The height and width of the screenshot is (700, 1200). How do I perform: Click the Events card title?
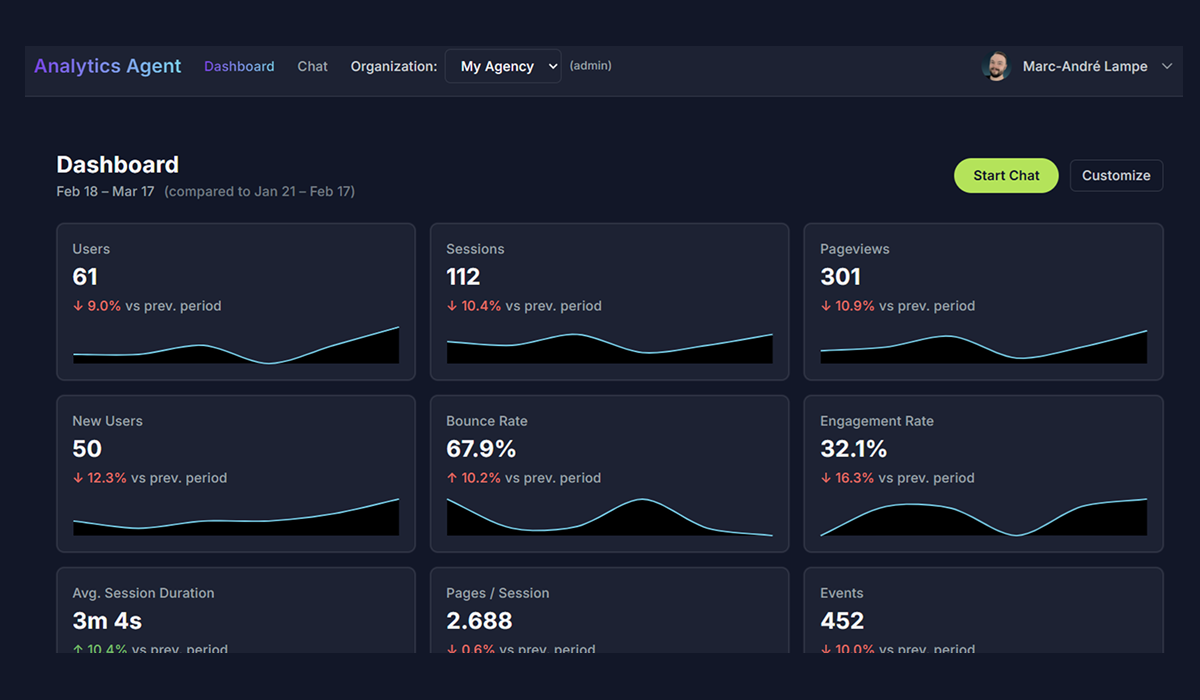click(x=842, y=593)
